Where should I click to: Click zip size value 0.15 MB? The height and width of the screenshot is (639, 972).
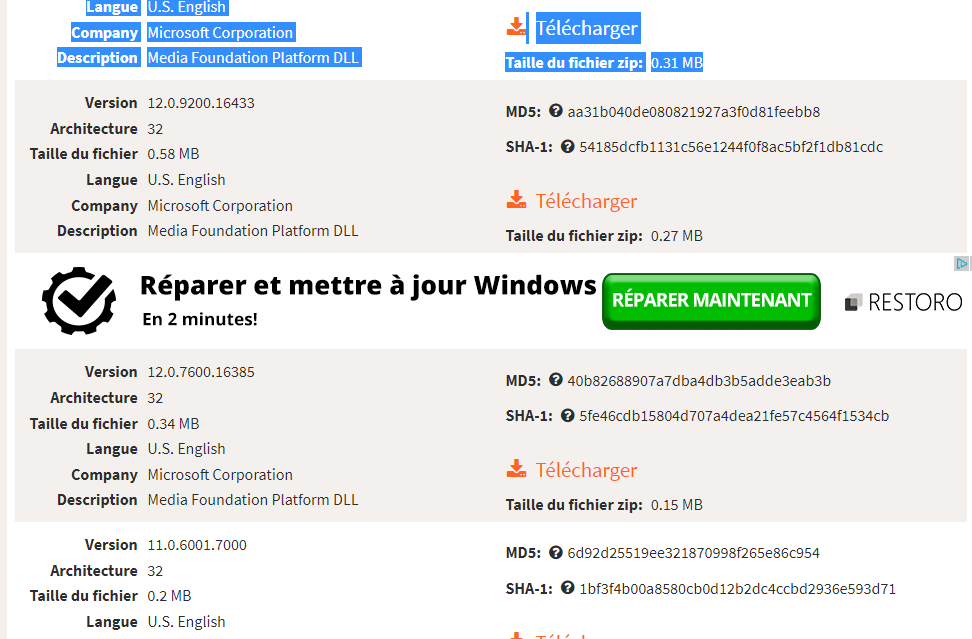(x=676, y=505)
